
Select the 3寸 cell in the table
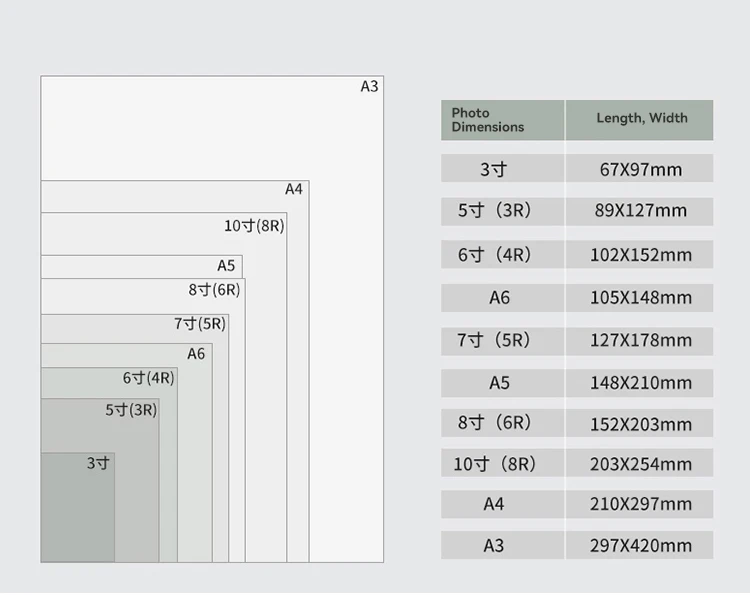pos(503,168)
